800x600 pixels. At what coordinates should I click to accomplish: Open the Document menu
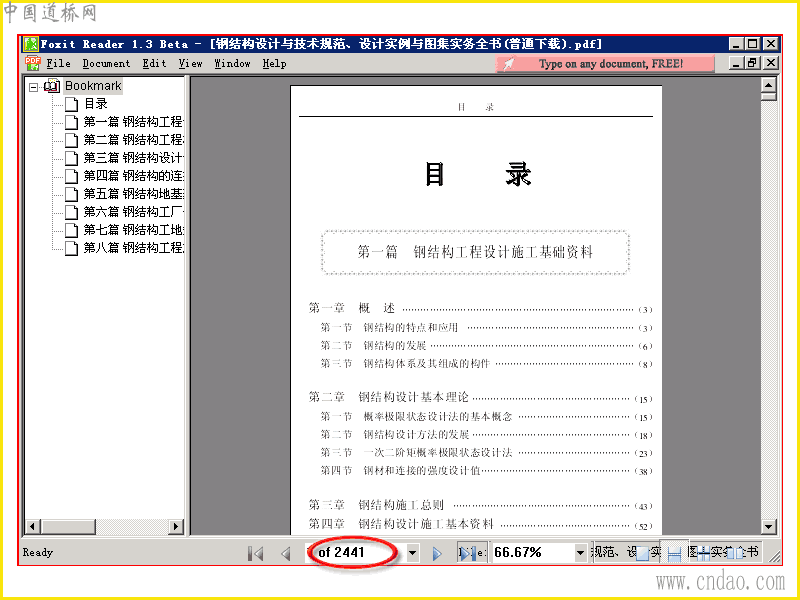[106, 63]
